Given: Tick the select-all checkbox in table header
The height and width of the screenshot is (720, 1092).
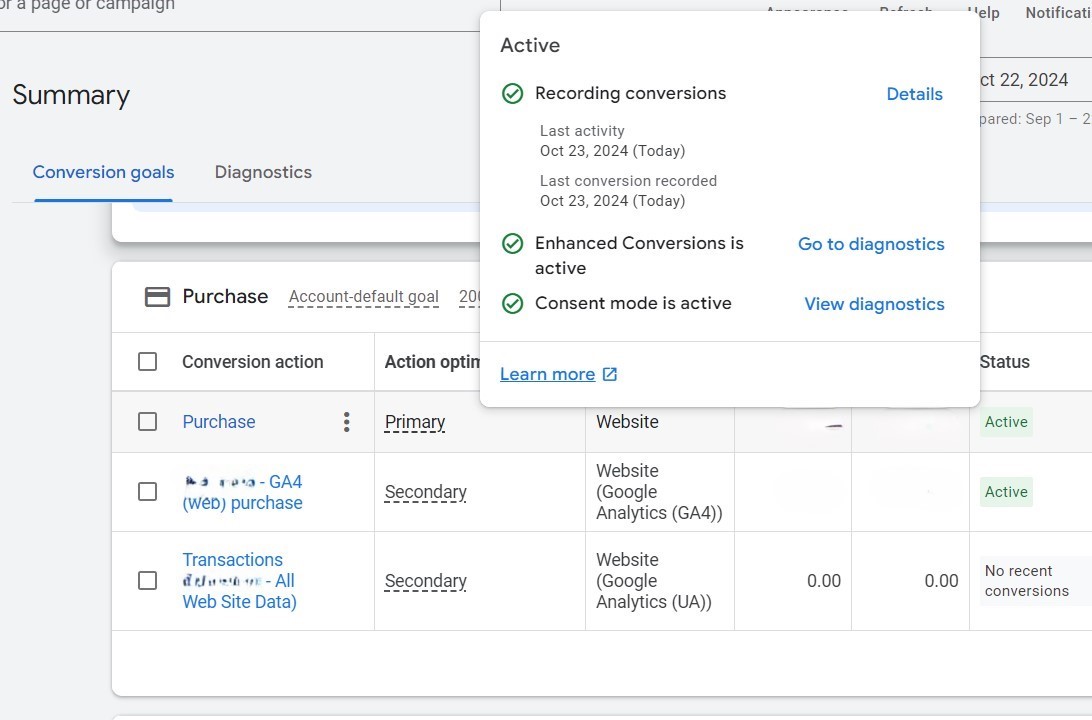Looking at the screenshot, I should pyautogui.click(x=147, y=362).
